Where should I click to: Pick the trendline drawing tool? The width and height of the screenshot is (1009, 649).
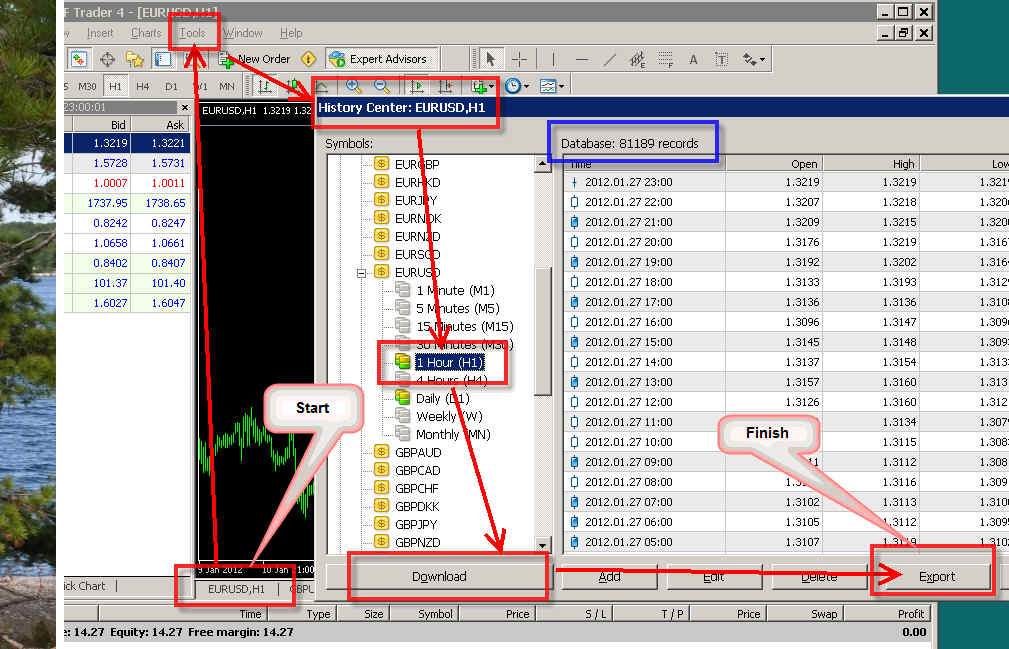(x=610, y=60)
